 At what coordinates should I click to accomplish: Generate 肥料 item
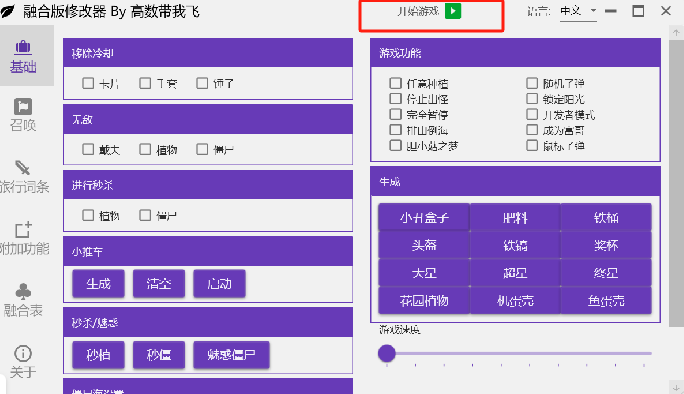515,217
